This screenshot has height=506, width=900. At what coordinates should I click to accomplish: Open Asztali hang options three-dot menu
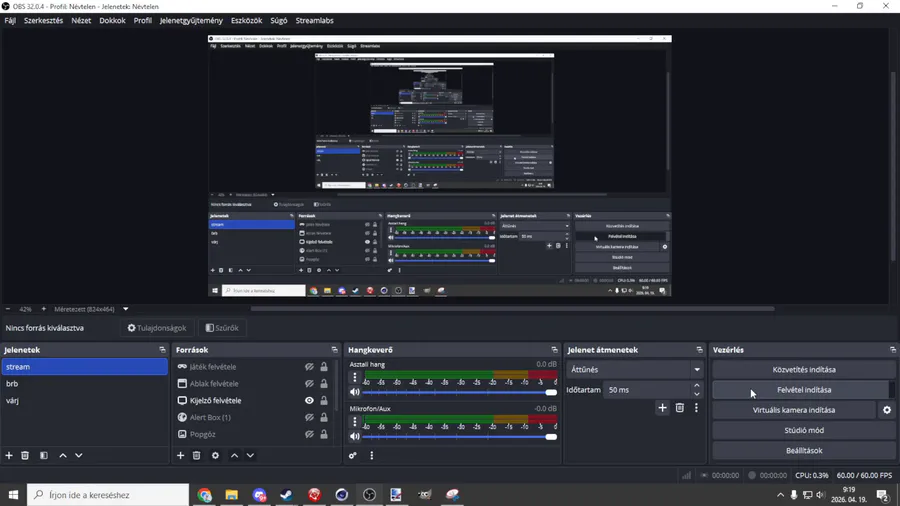click(x=355, y=377)
